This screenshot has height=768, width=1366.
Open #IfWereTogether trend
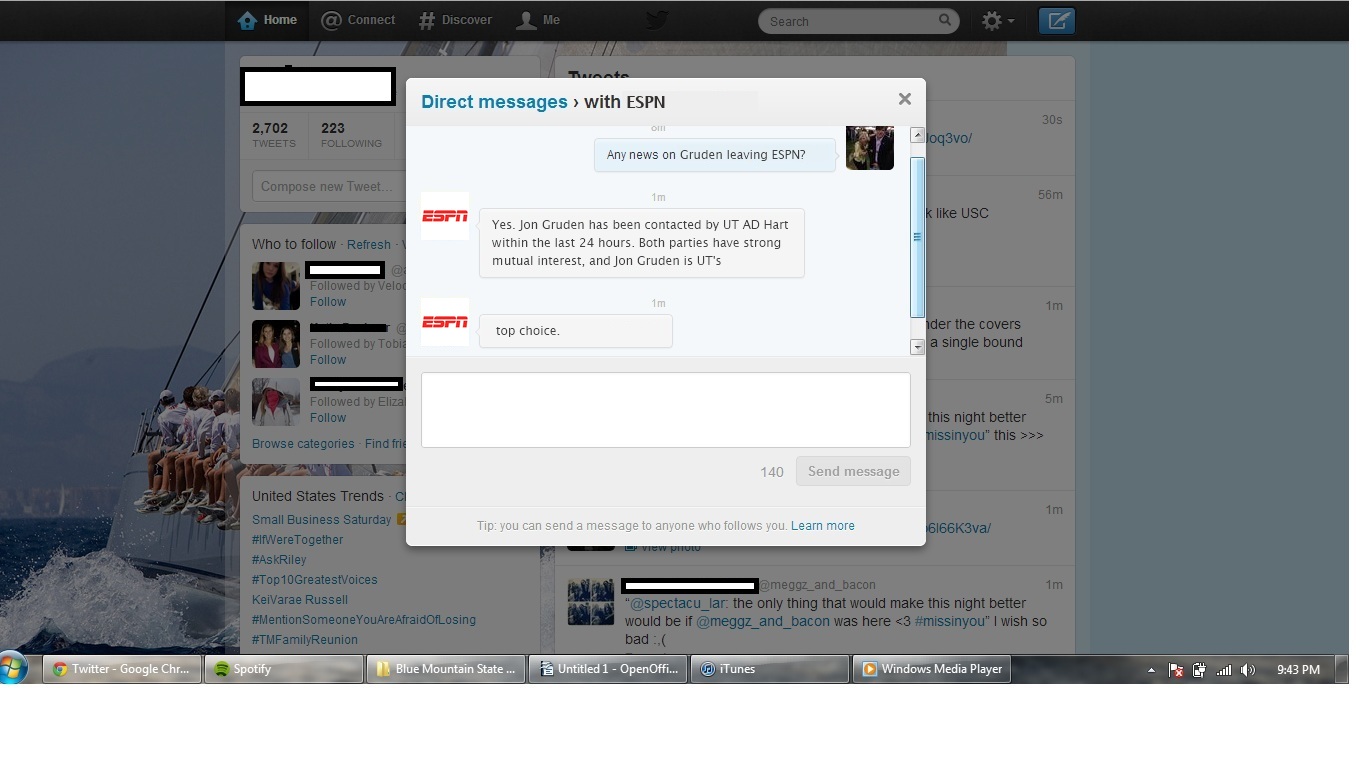298,540
